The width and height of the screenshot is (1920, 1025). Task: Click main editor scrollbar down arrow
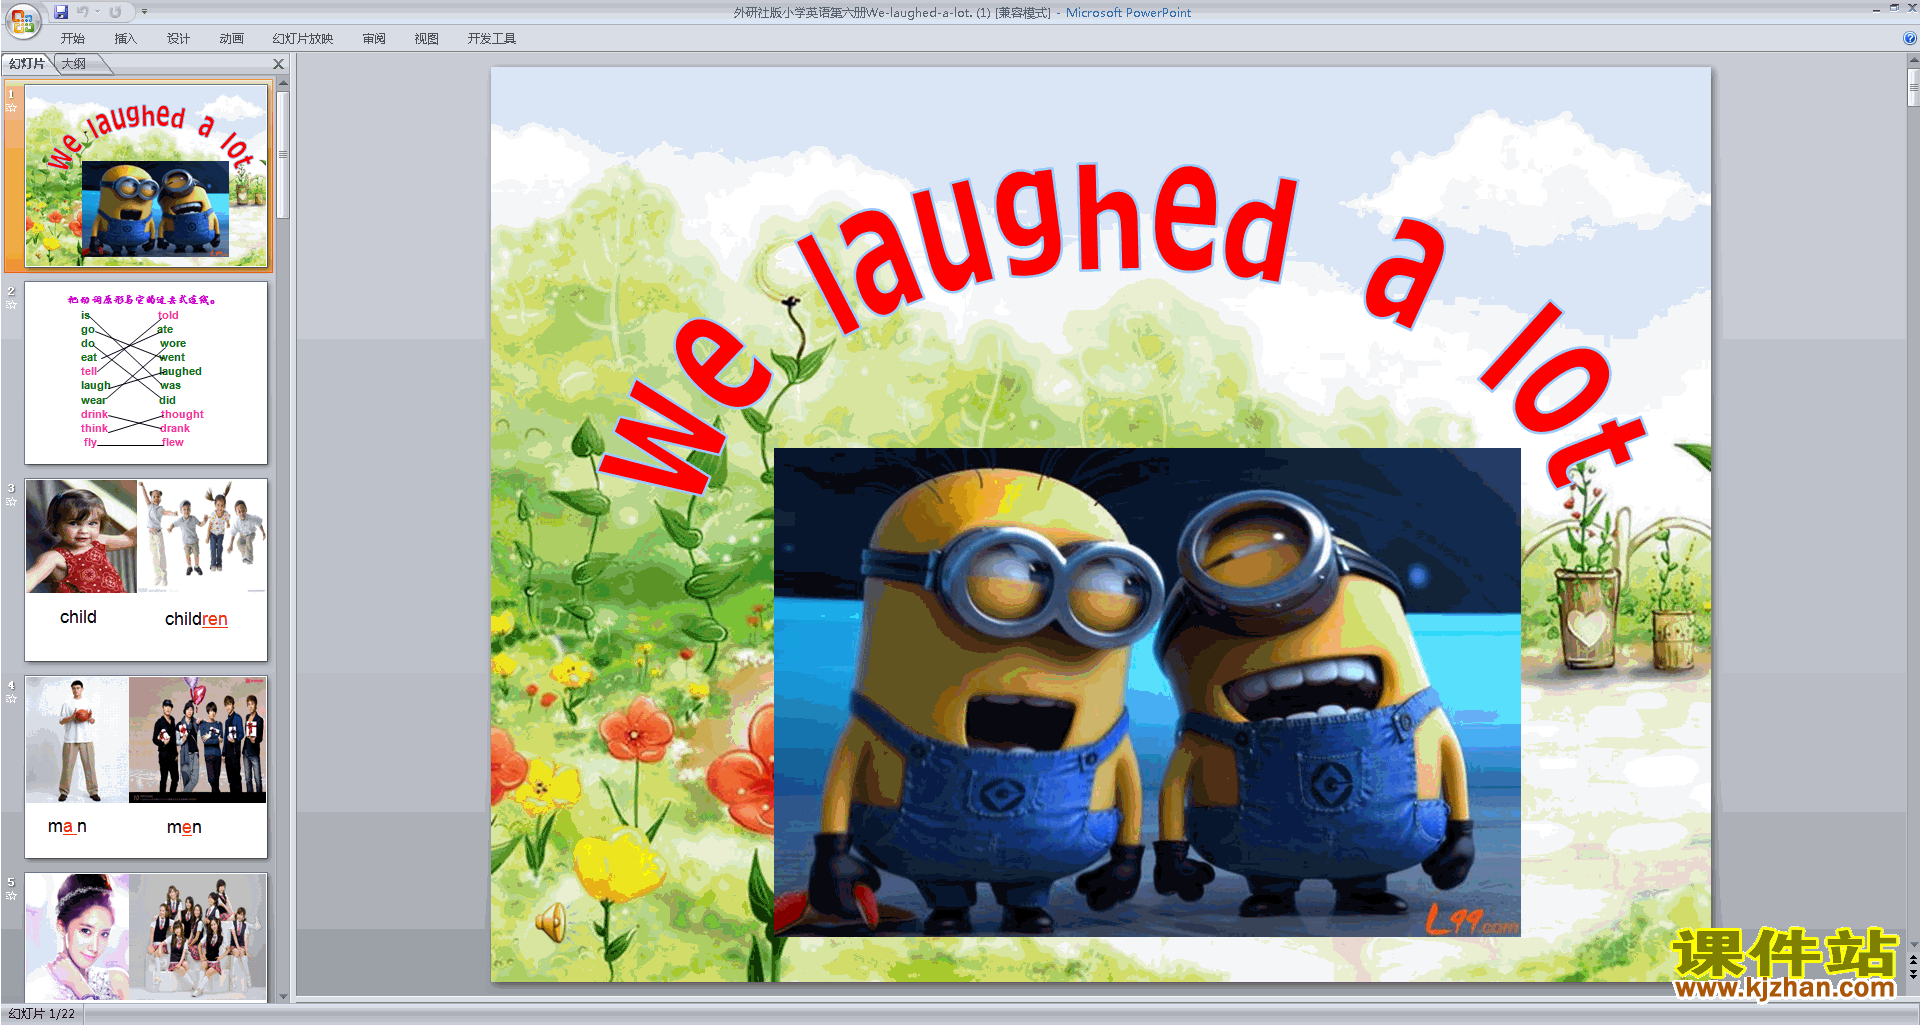click(x=1913, y=944)
